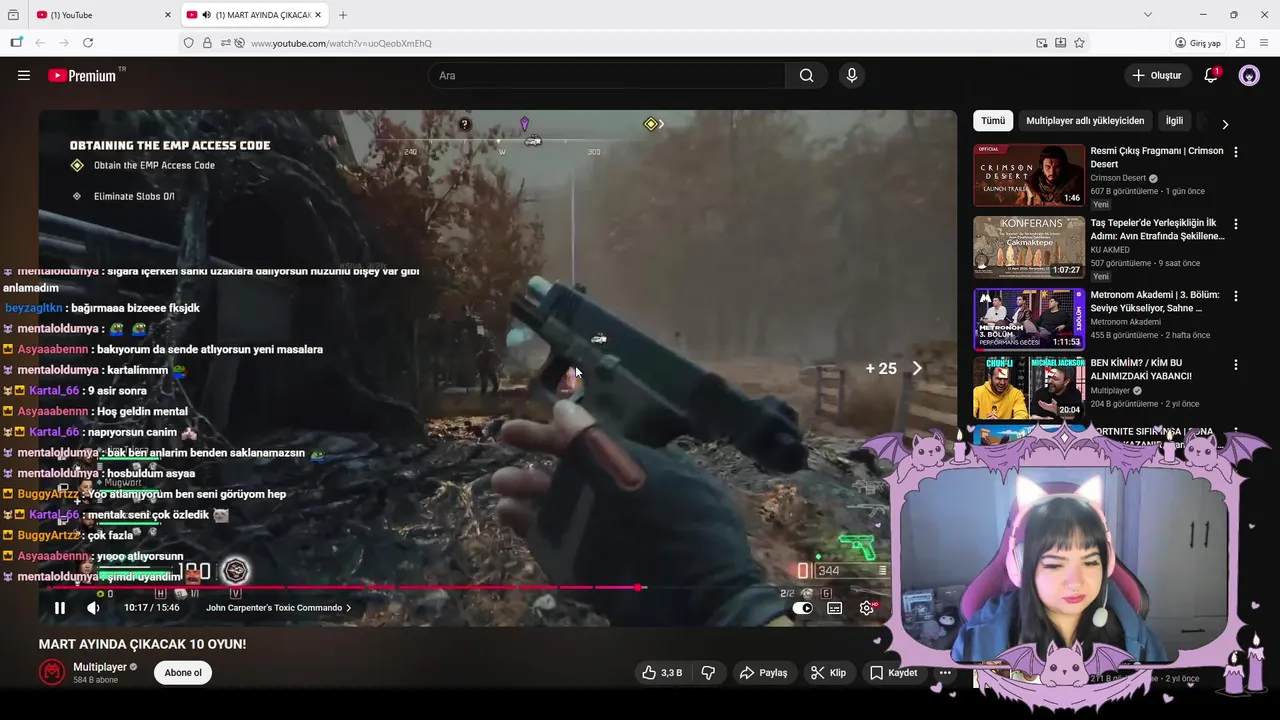Open the tab overview in the title bar
Viewport: 1280px width, 720px height.
click(x=13, y=15)
